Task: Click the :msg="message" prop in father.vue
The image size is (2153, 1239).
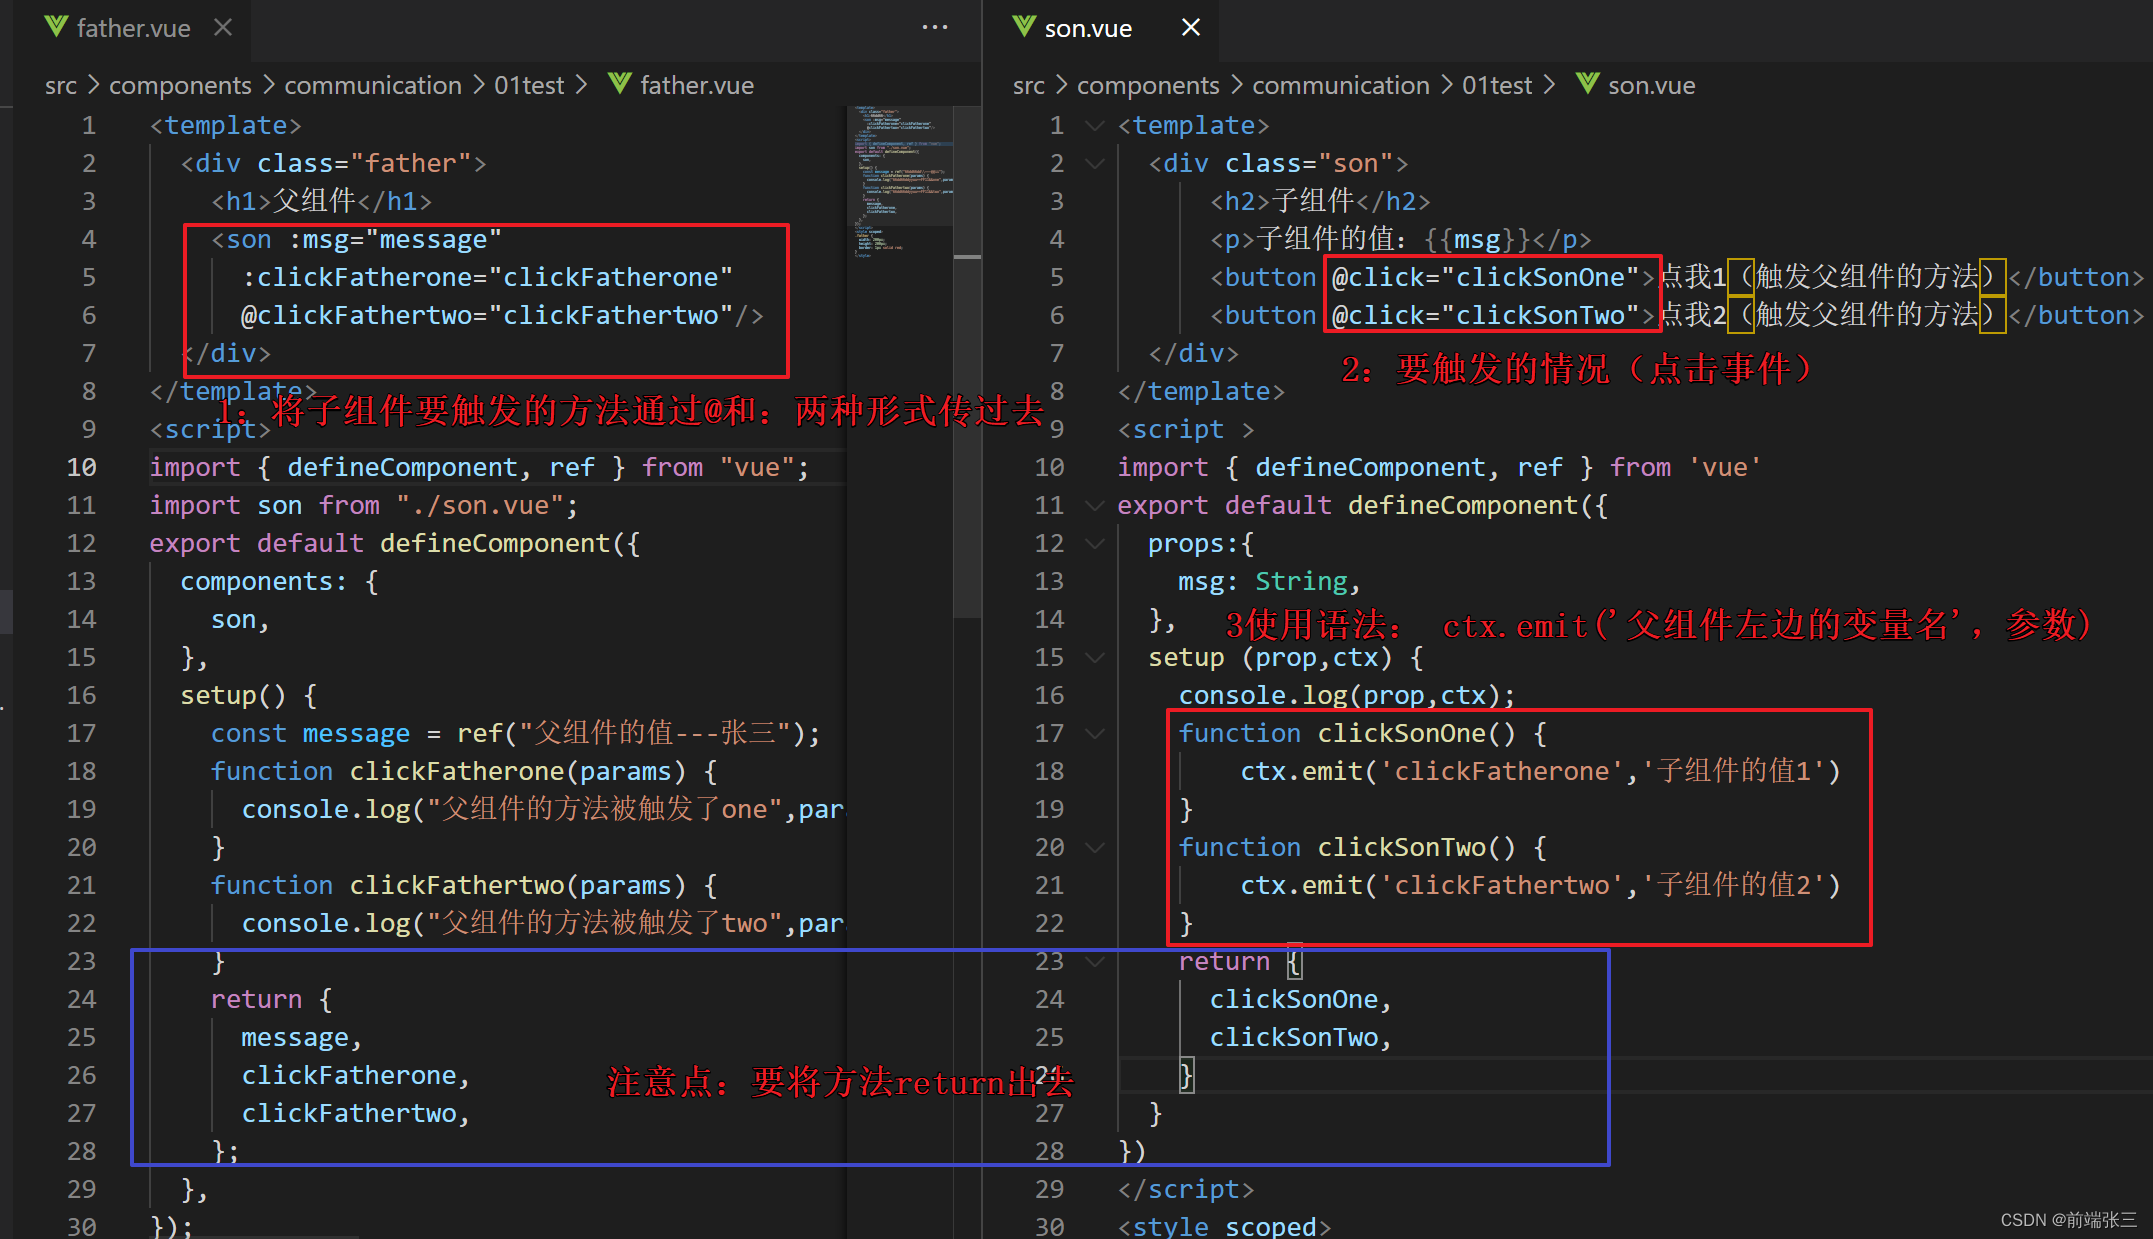Action: (395, 239)
